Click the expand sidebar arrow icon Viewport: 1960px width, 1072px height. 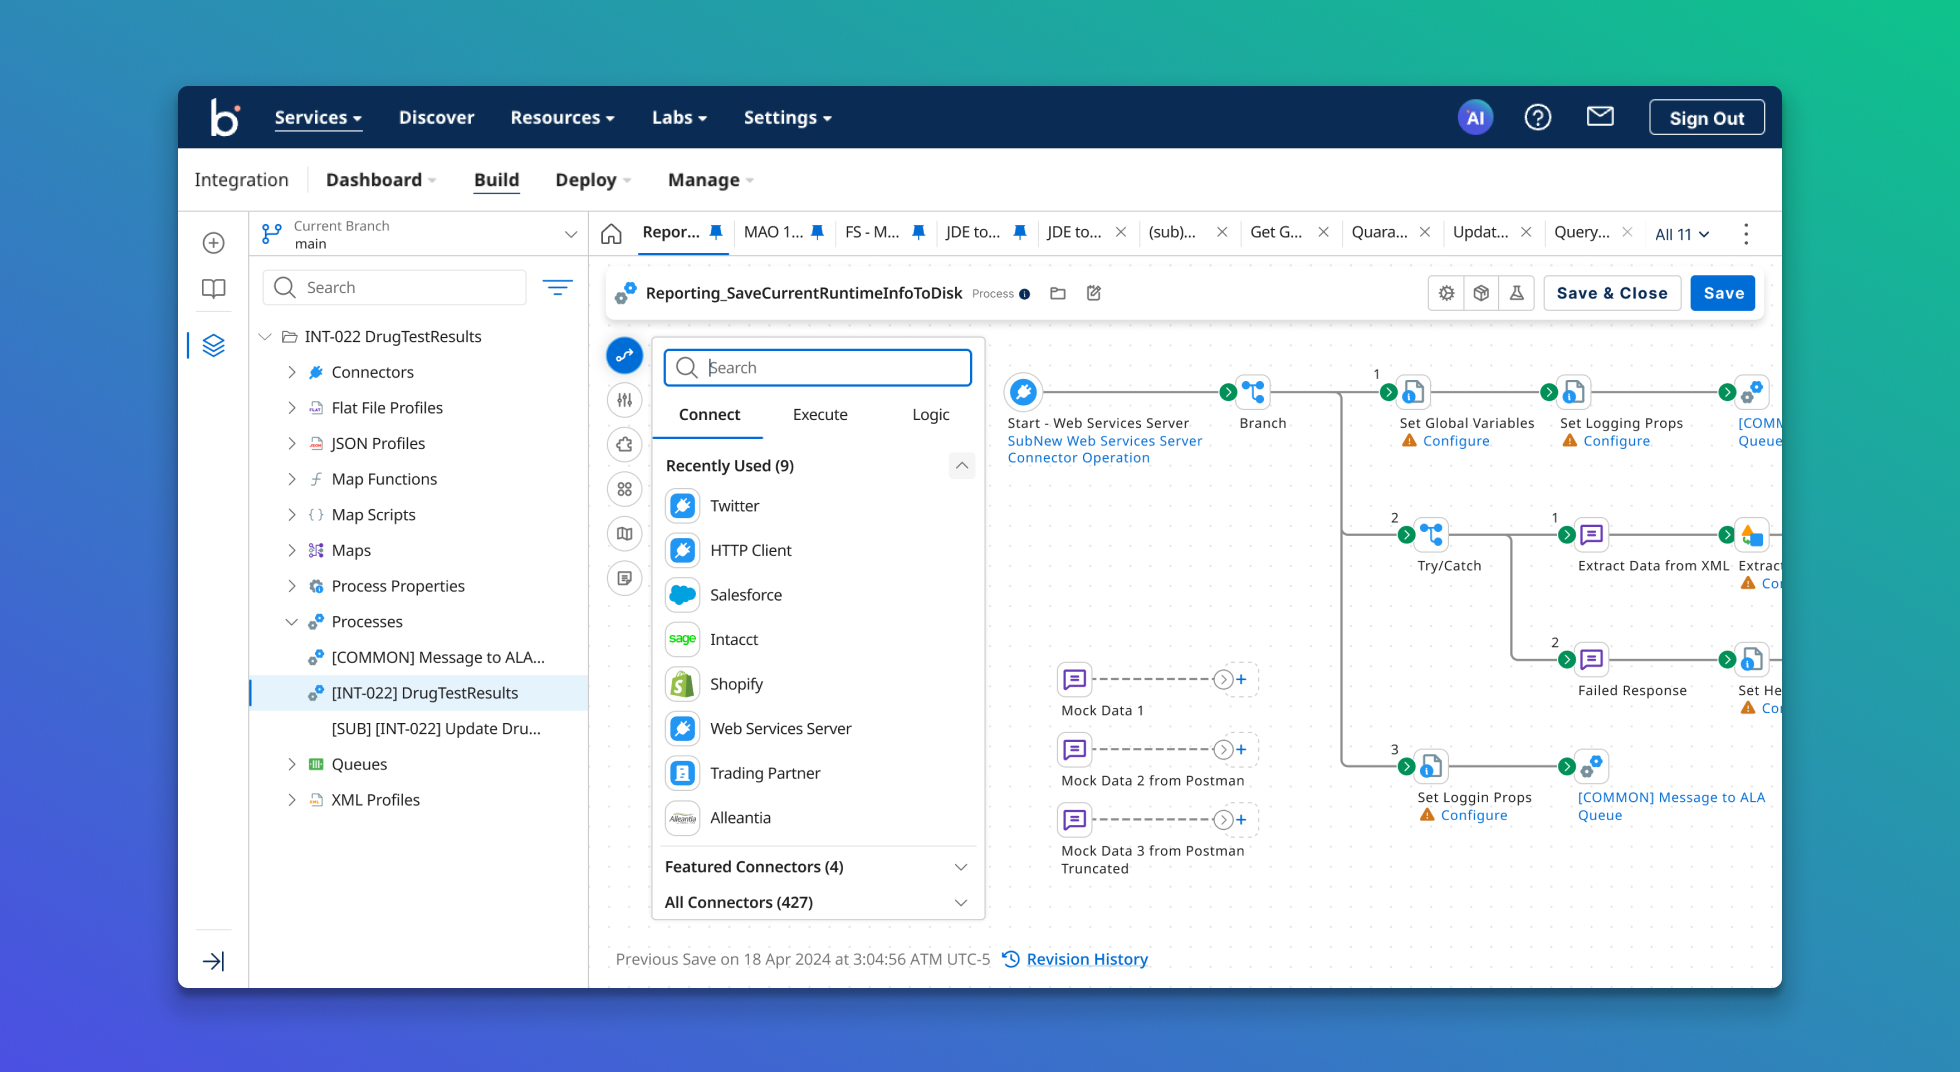coord(213,961)
